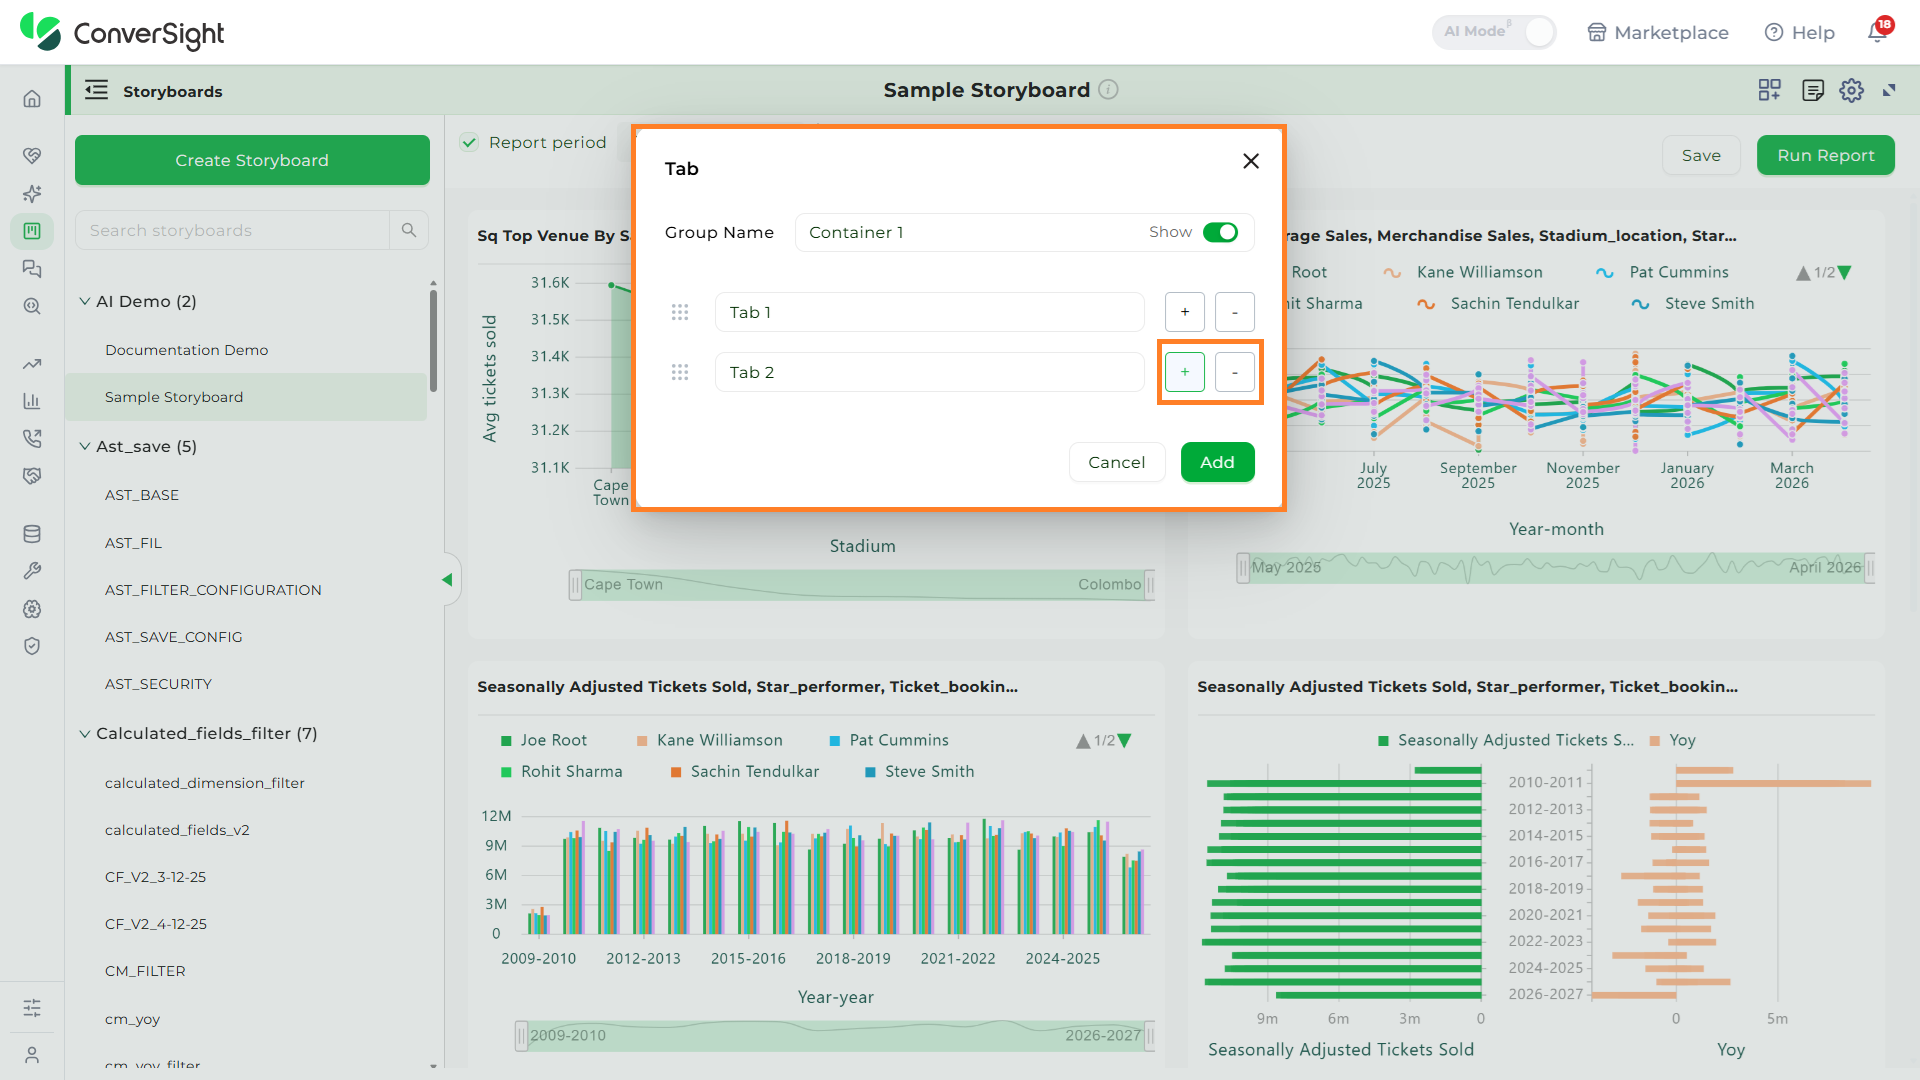Open the AST_FILTER_CONFIGURATION storyboard
Image resolution: width=1920 pixels, height=1080 pixels.
pos(213,590)
